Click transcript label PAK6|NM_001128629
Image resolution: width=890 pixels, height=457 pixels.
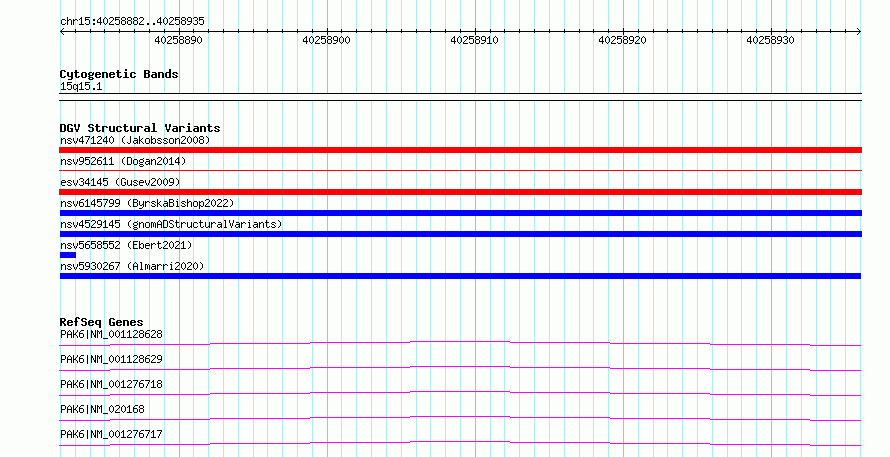pos(111,359)
